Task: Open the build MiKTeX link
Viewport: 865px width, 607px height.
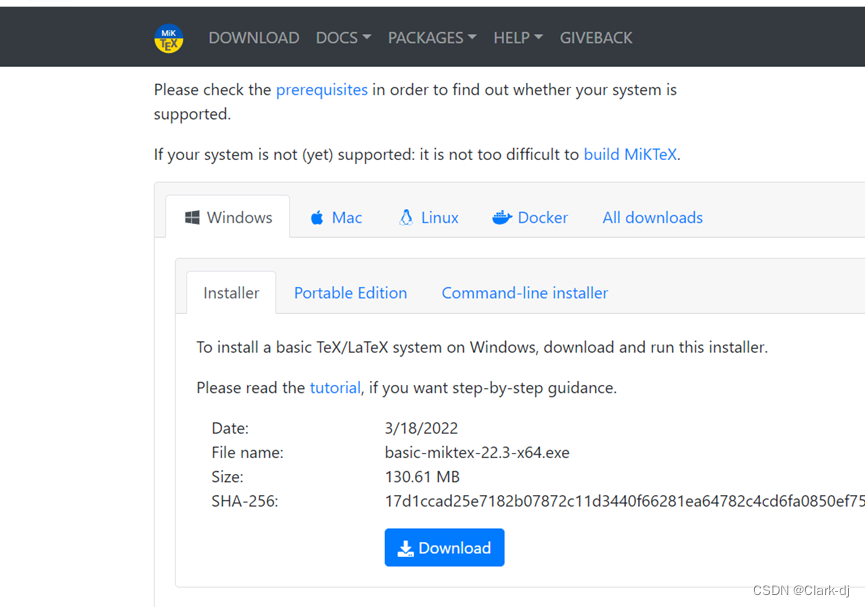Action: tap(630, 154)
